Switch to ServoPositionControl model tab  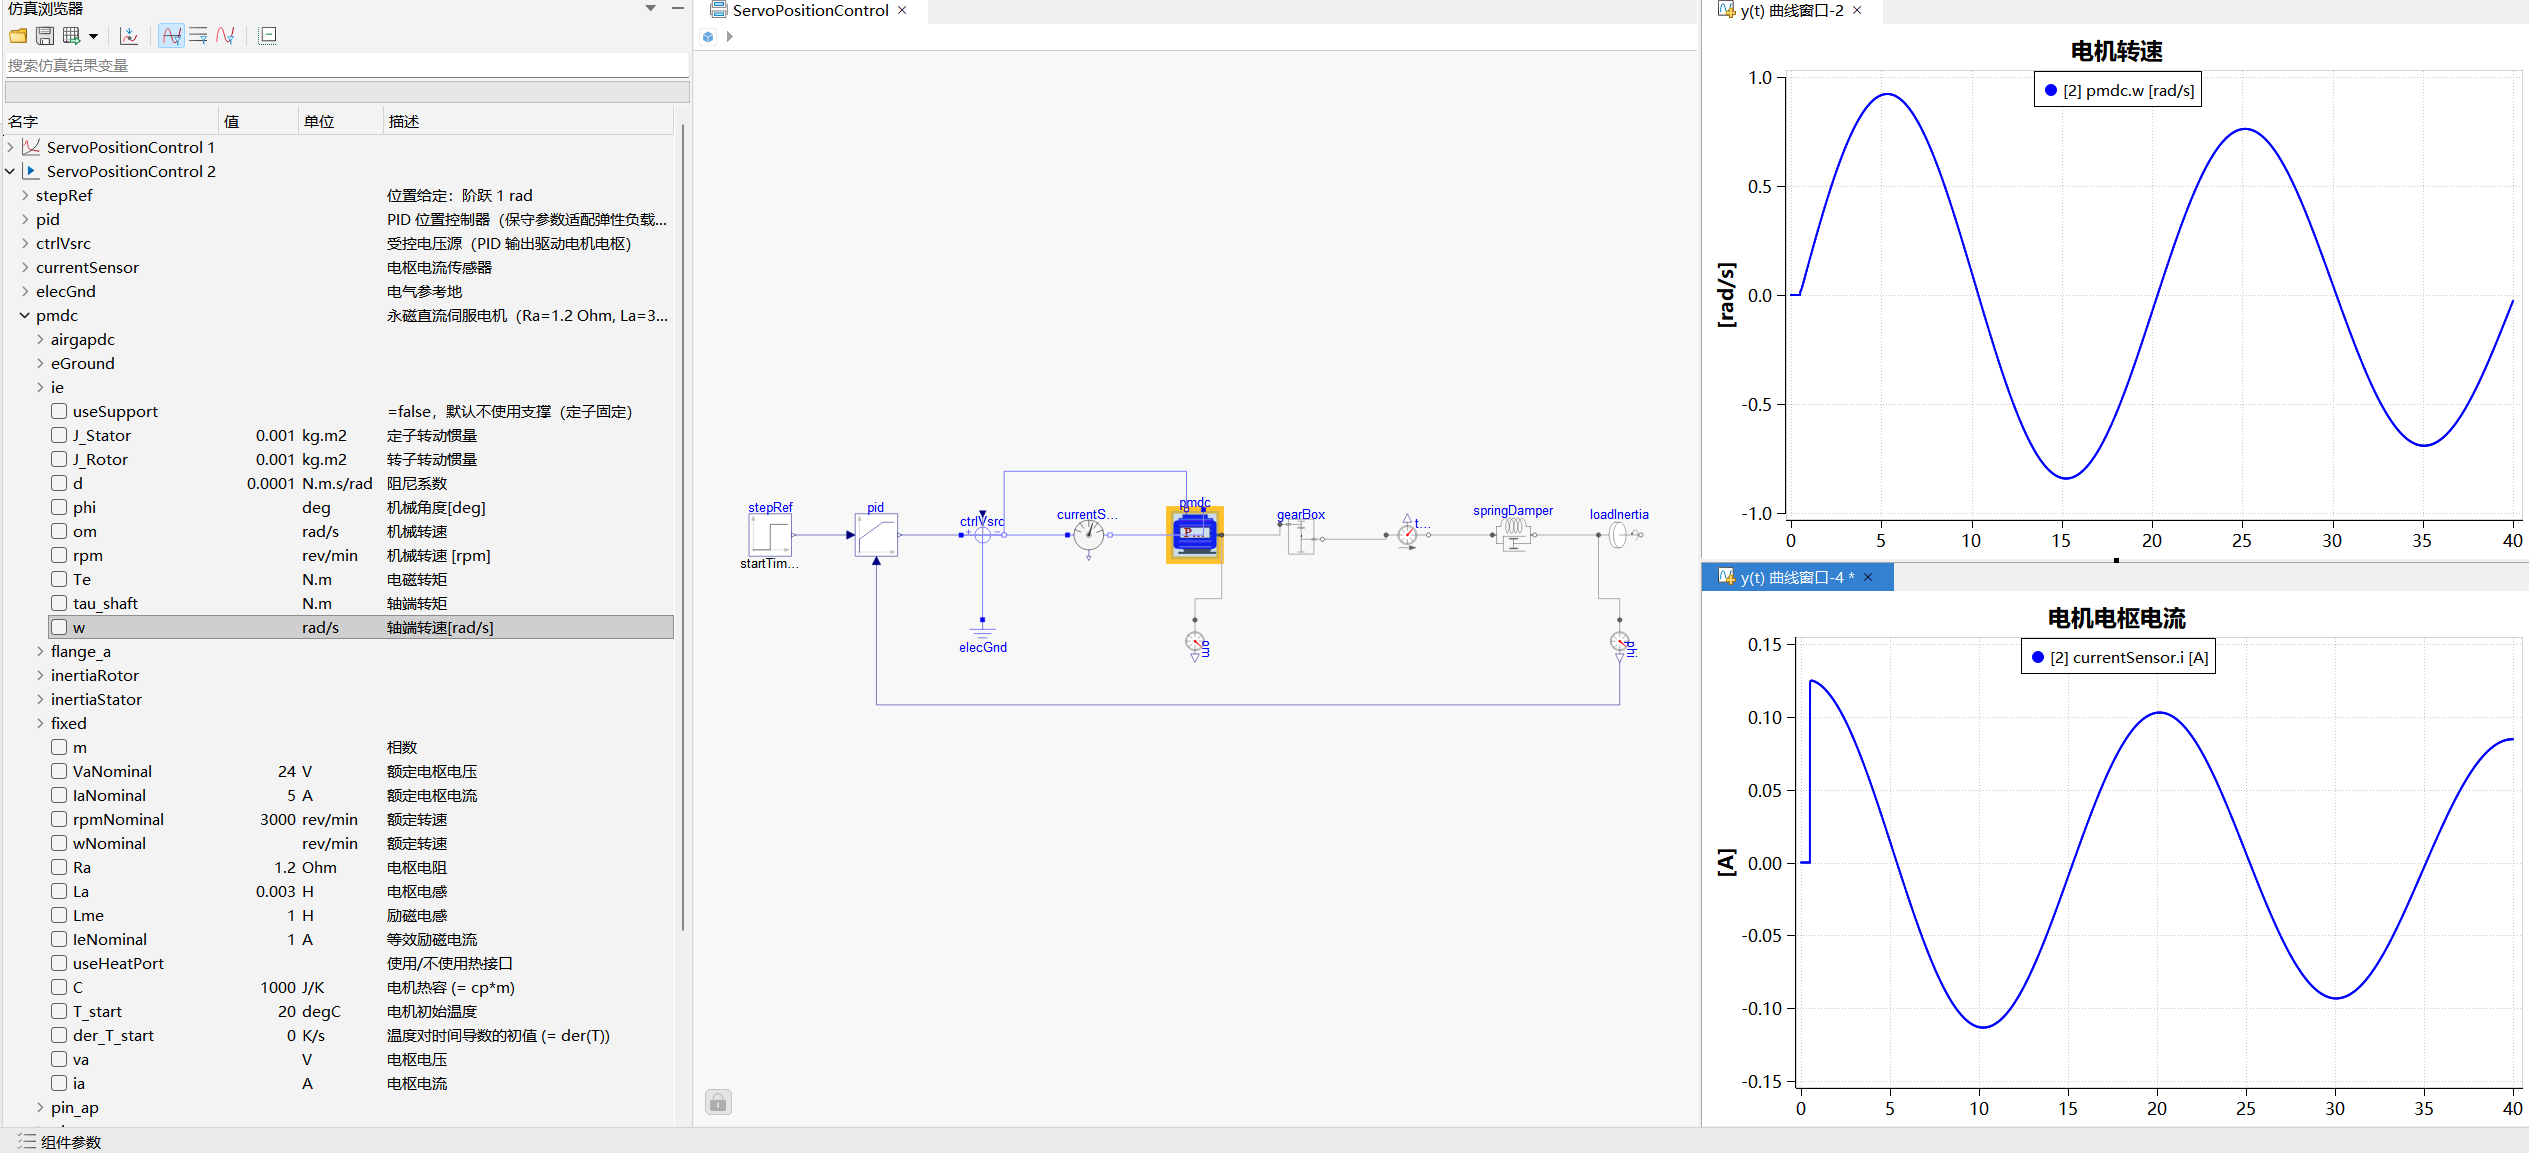point(810,10)
